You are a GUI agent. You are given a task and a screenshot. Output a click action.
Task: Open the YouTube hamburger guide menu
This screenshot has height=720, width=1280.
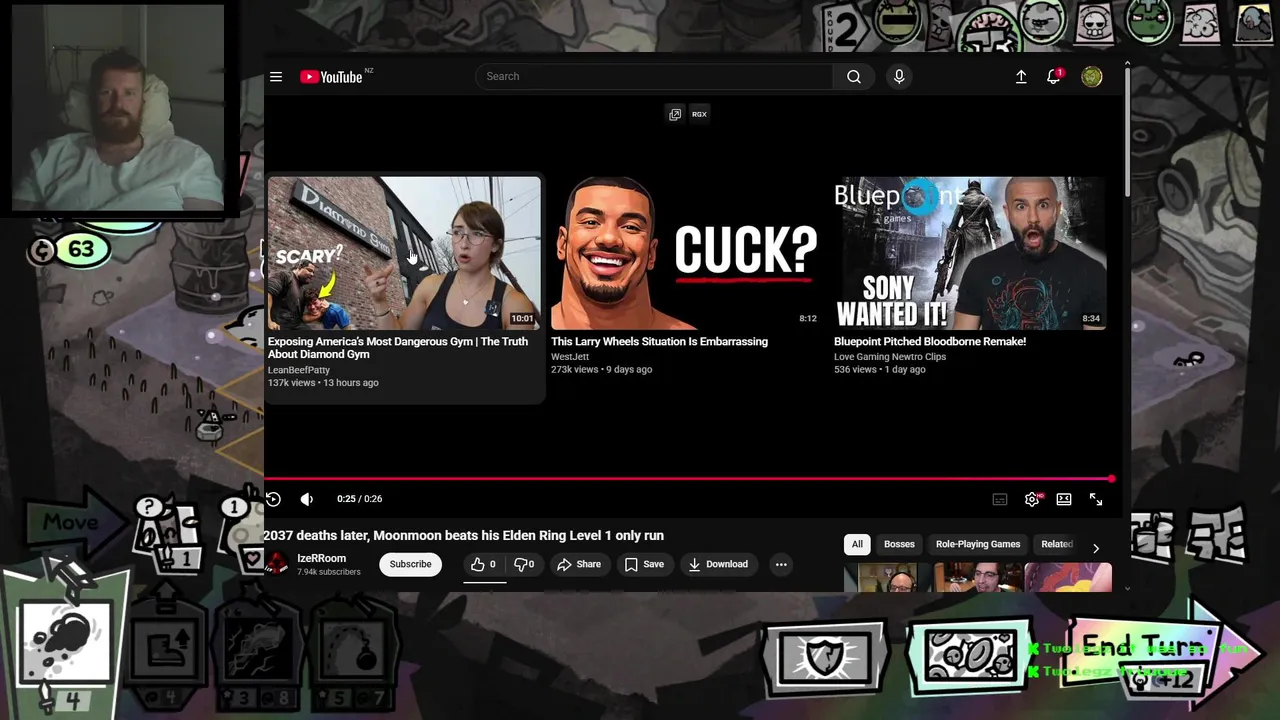(x=276, y=77)
